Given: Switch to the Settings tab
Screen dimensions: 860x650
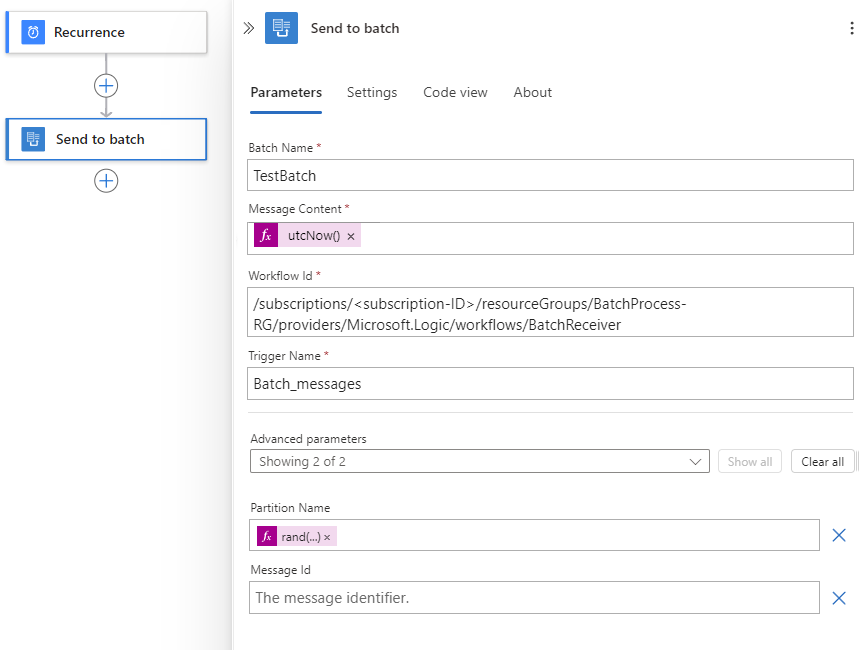Looking at the screenshot, I should click(x=371, y=92).
